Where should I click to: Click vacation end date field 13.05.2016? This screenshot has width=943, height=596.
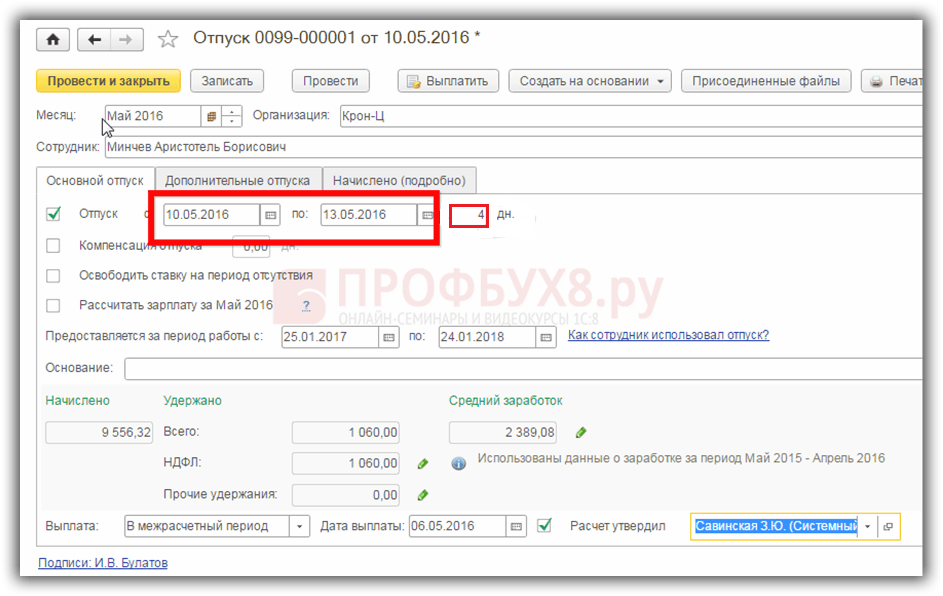369,215
